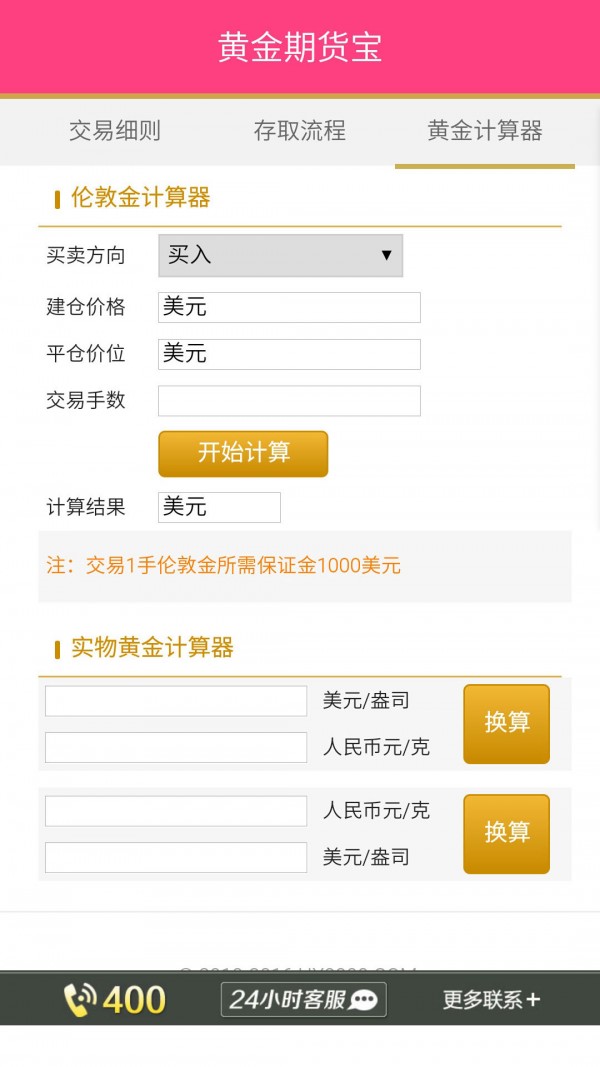Tap the second 换算 conversion button

(506, 833)
